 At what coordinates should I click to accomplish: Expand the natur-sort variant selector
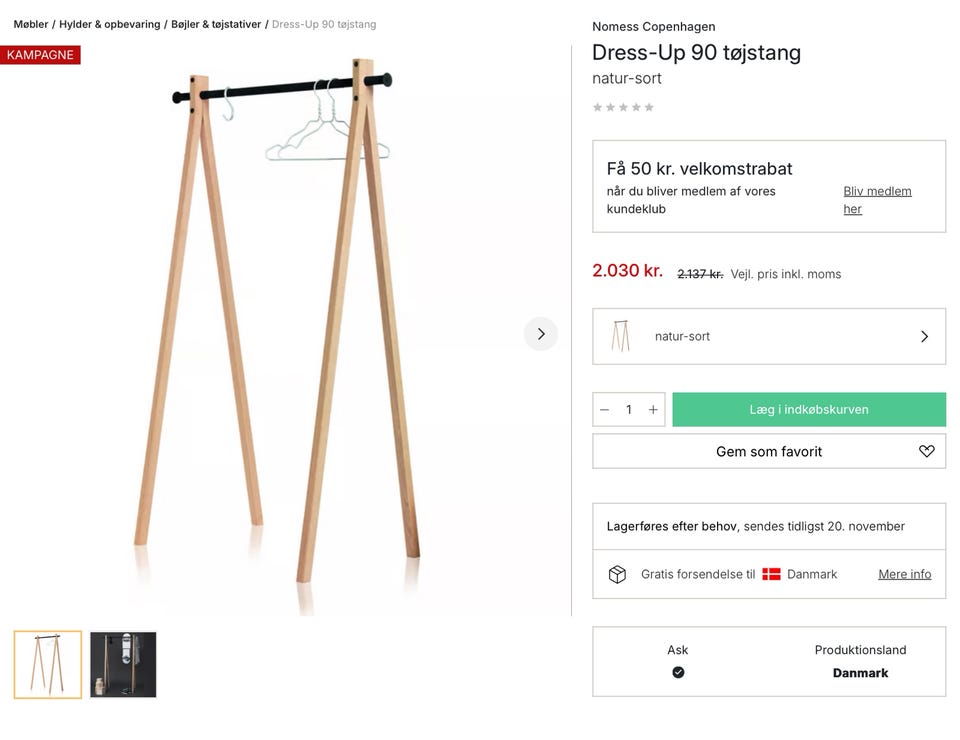click(768, 337)
